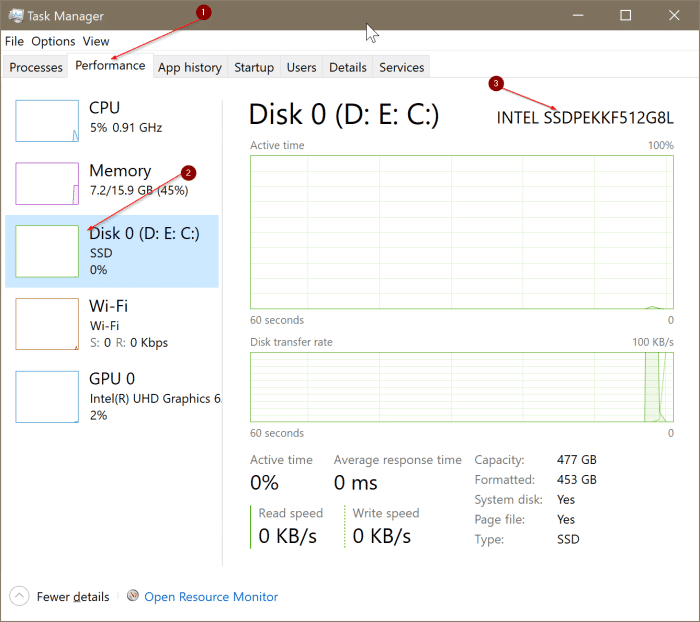Viewport: 700px width, 622px height.
Task: Open the Users tab
Action: click(x=301, y=67)
